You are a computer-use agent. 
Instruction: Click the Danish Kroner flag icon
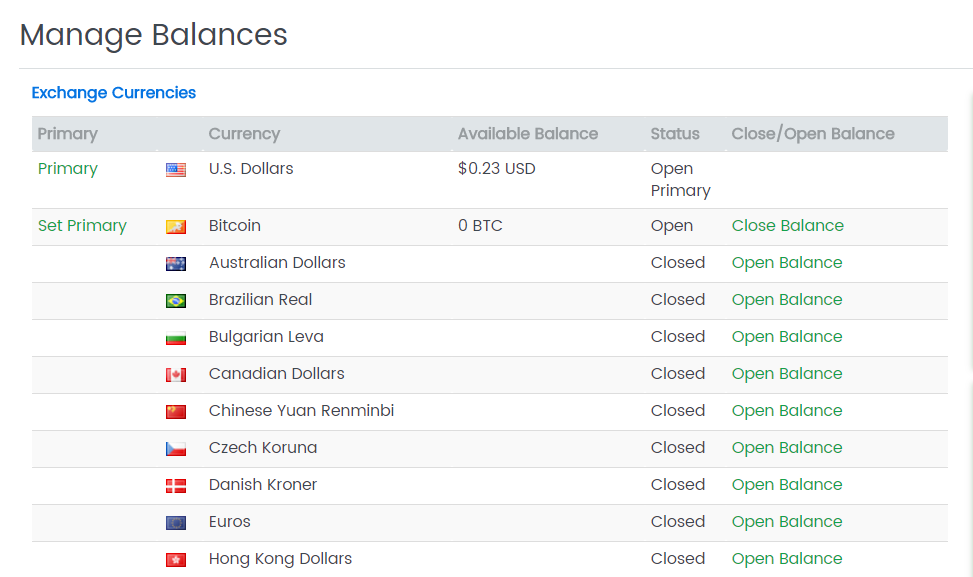point(176,486)
